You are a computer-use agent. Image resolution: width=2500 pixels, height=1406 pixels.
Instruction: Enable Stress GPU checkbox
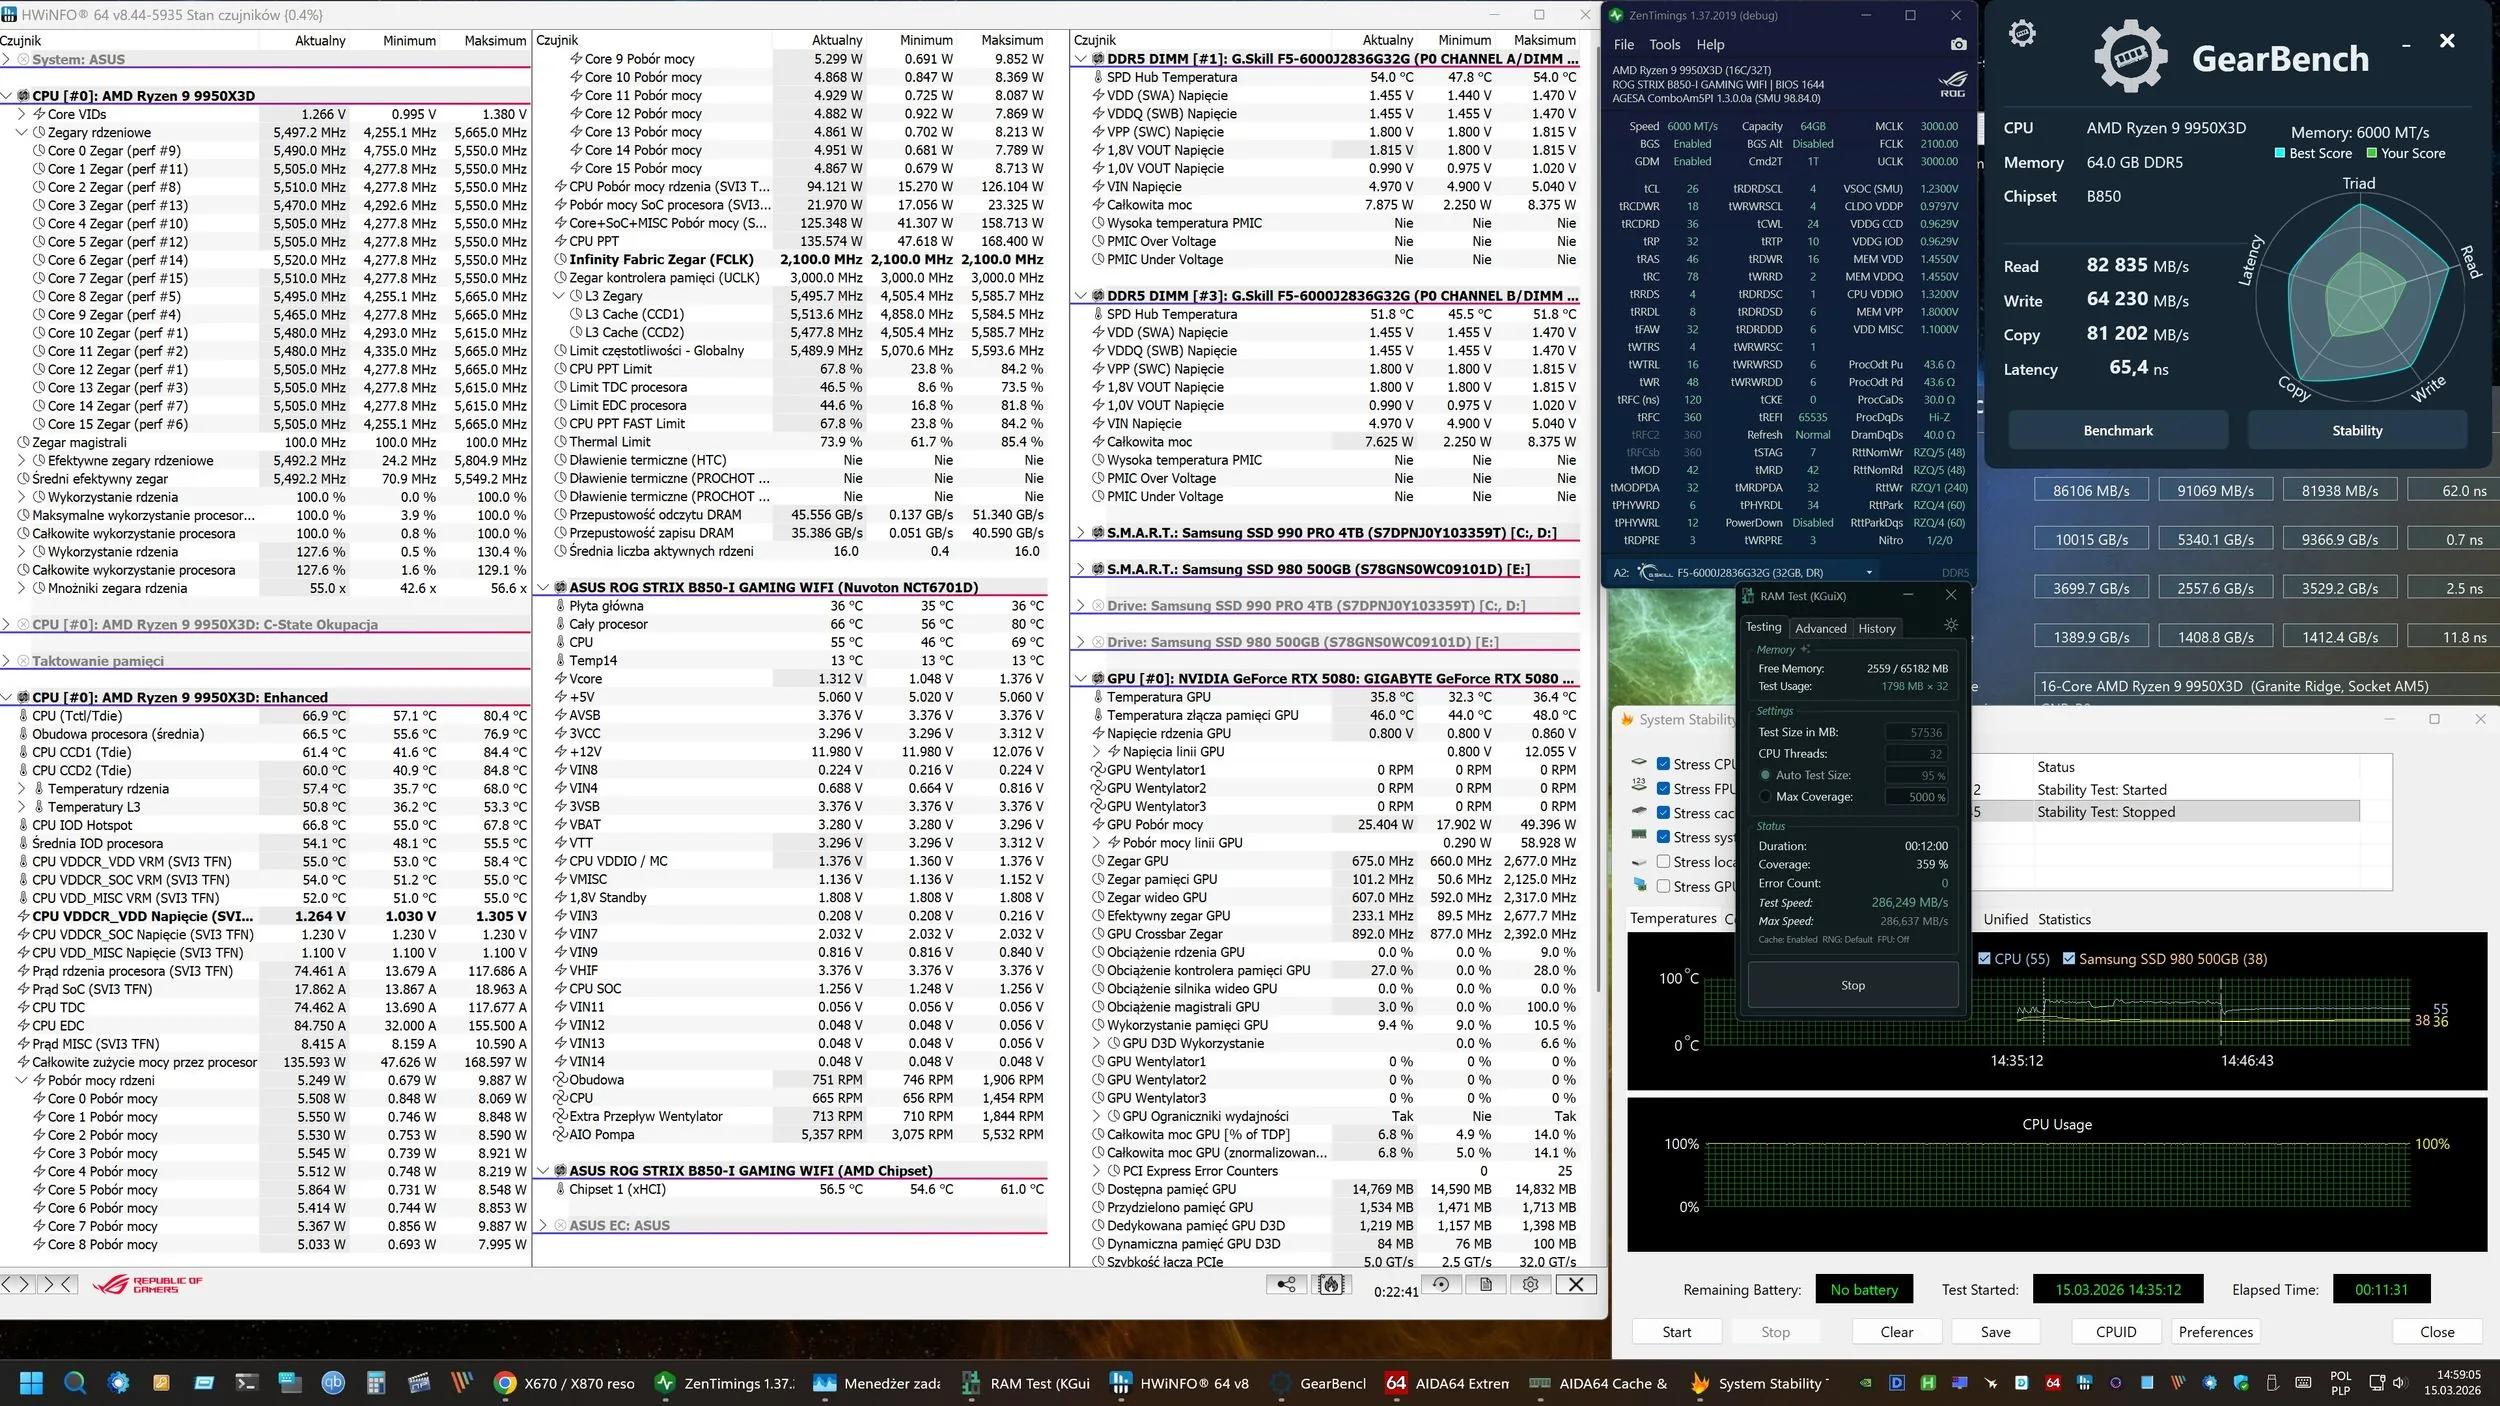[1663, 886]
